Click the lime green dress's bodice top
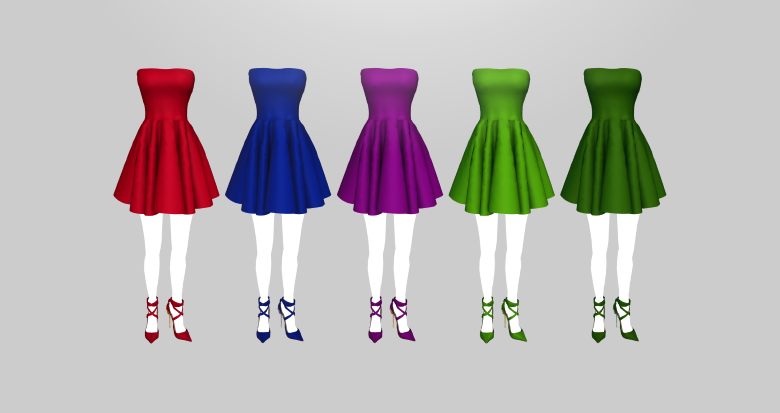This screenshot has height=413, width=780. (501, 92)
